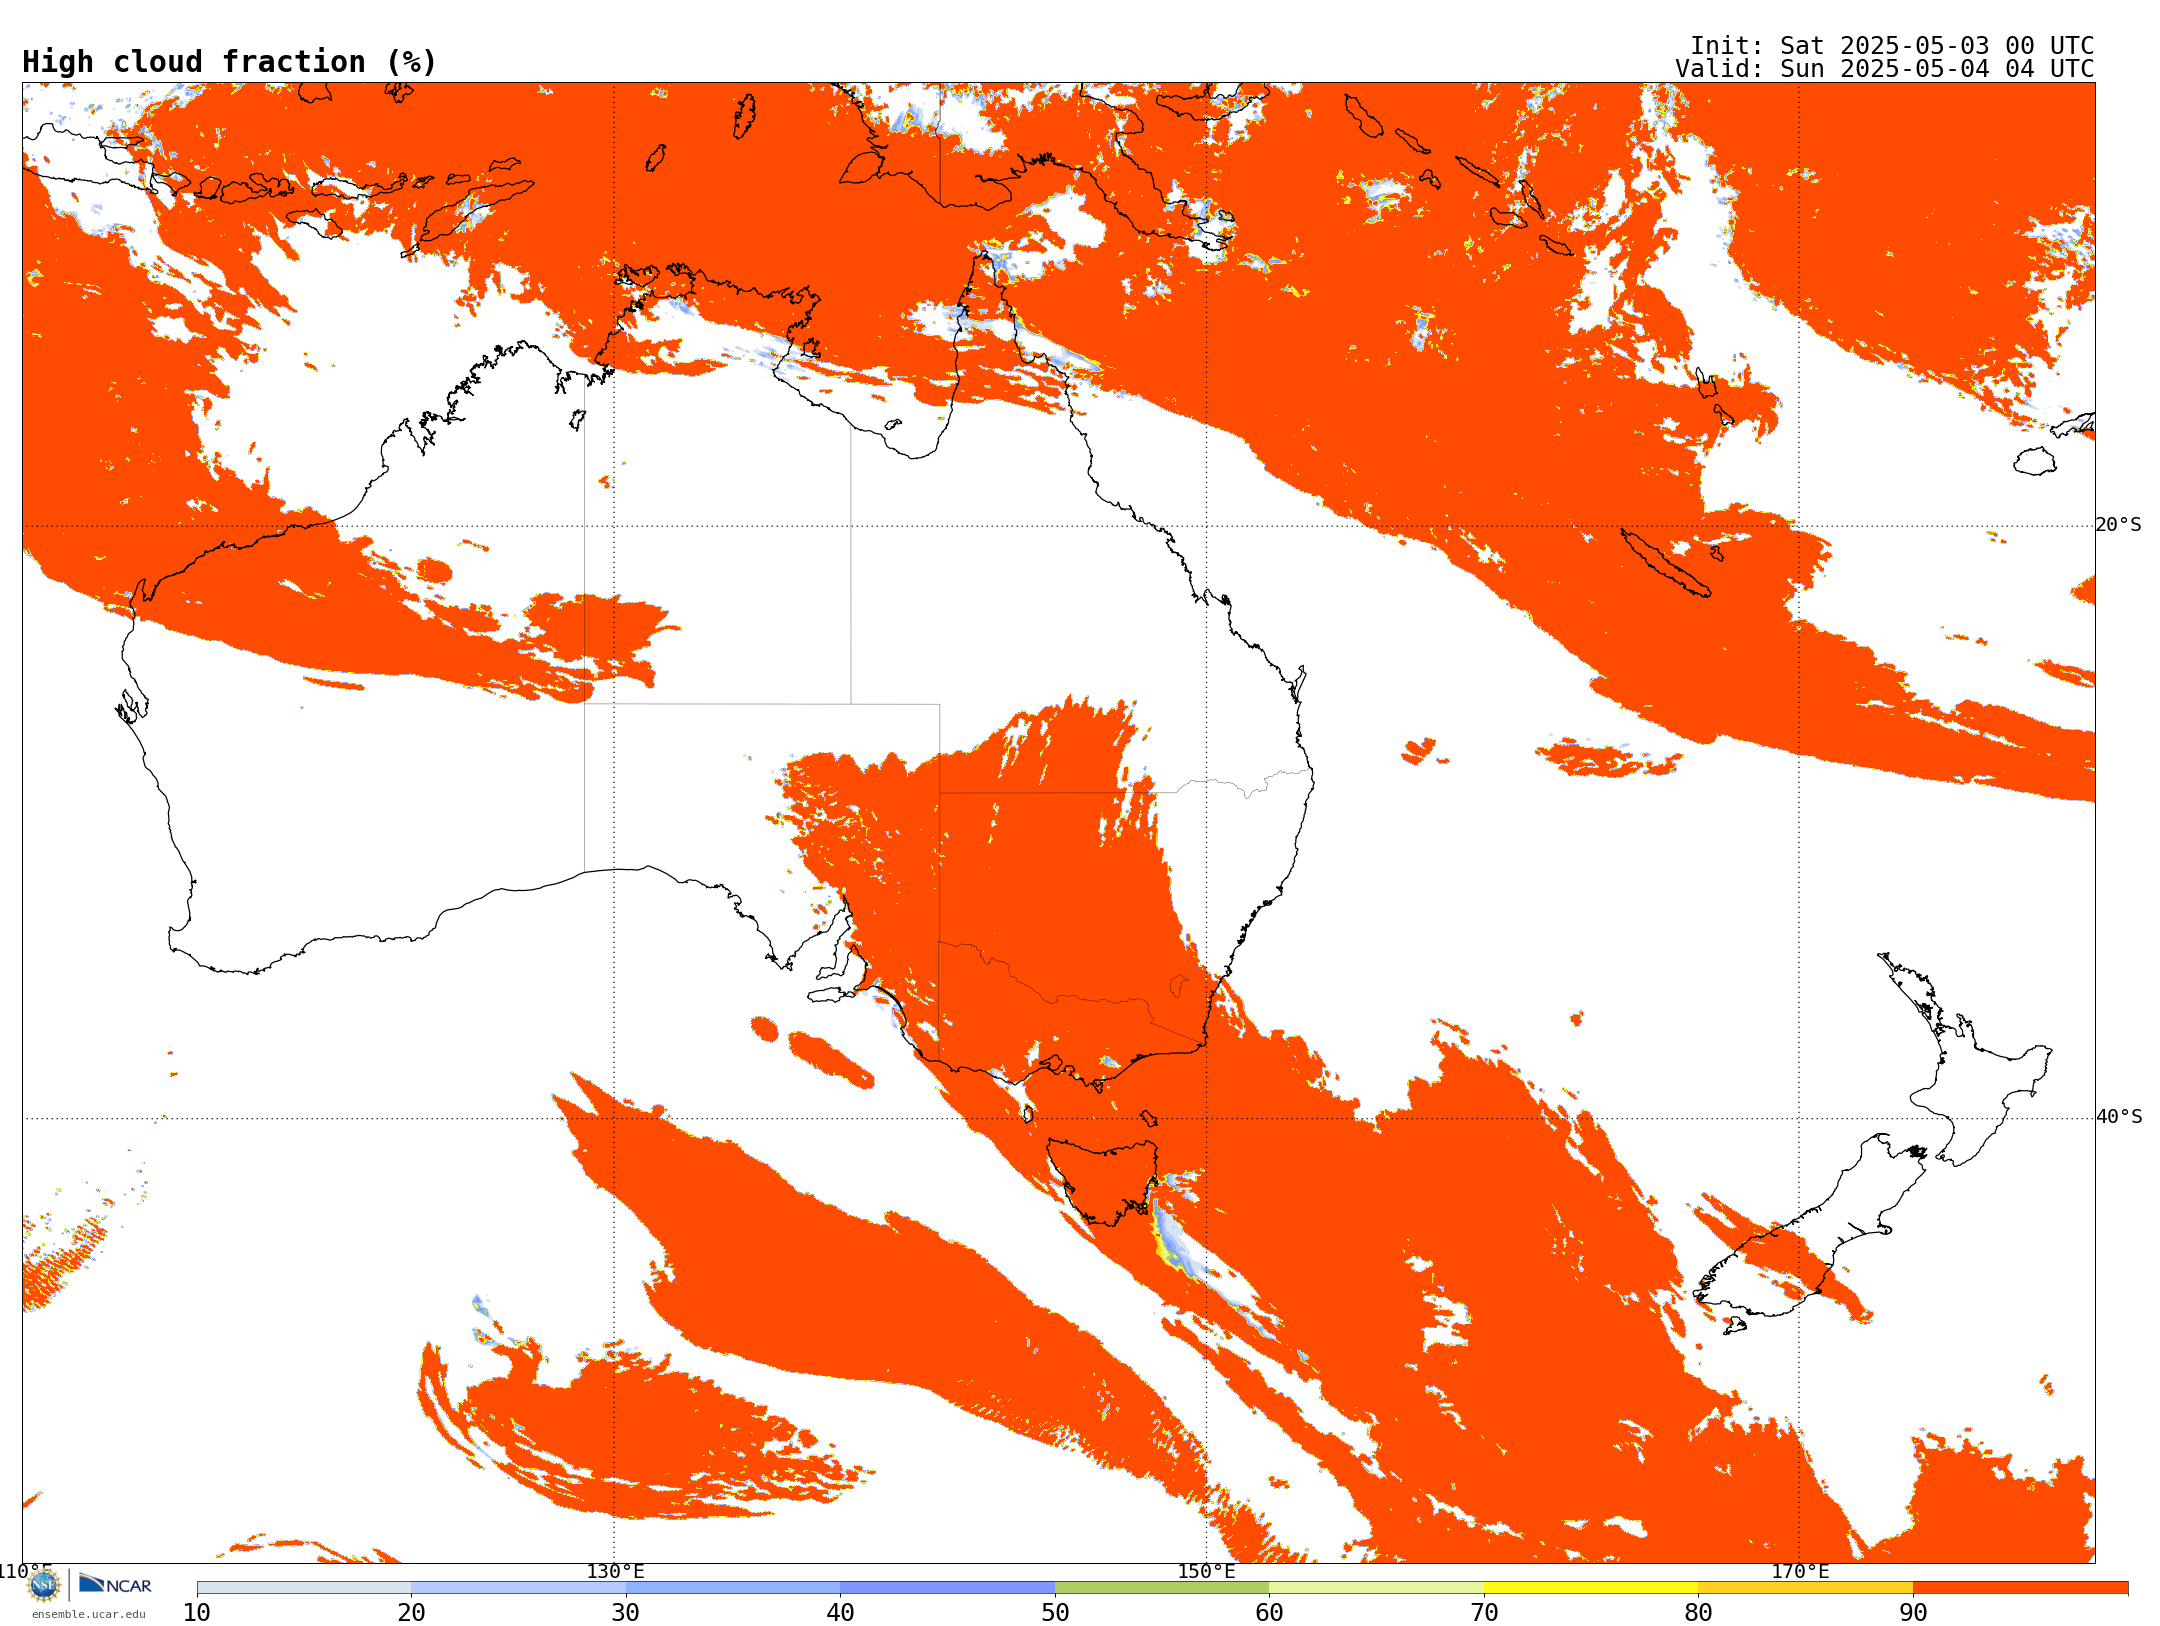This screenshot has width=2160, height=1626.
Task: Click the colorbar label '90'
Action: click(1913, 1613)
